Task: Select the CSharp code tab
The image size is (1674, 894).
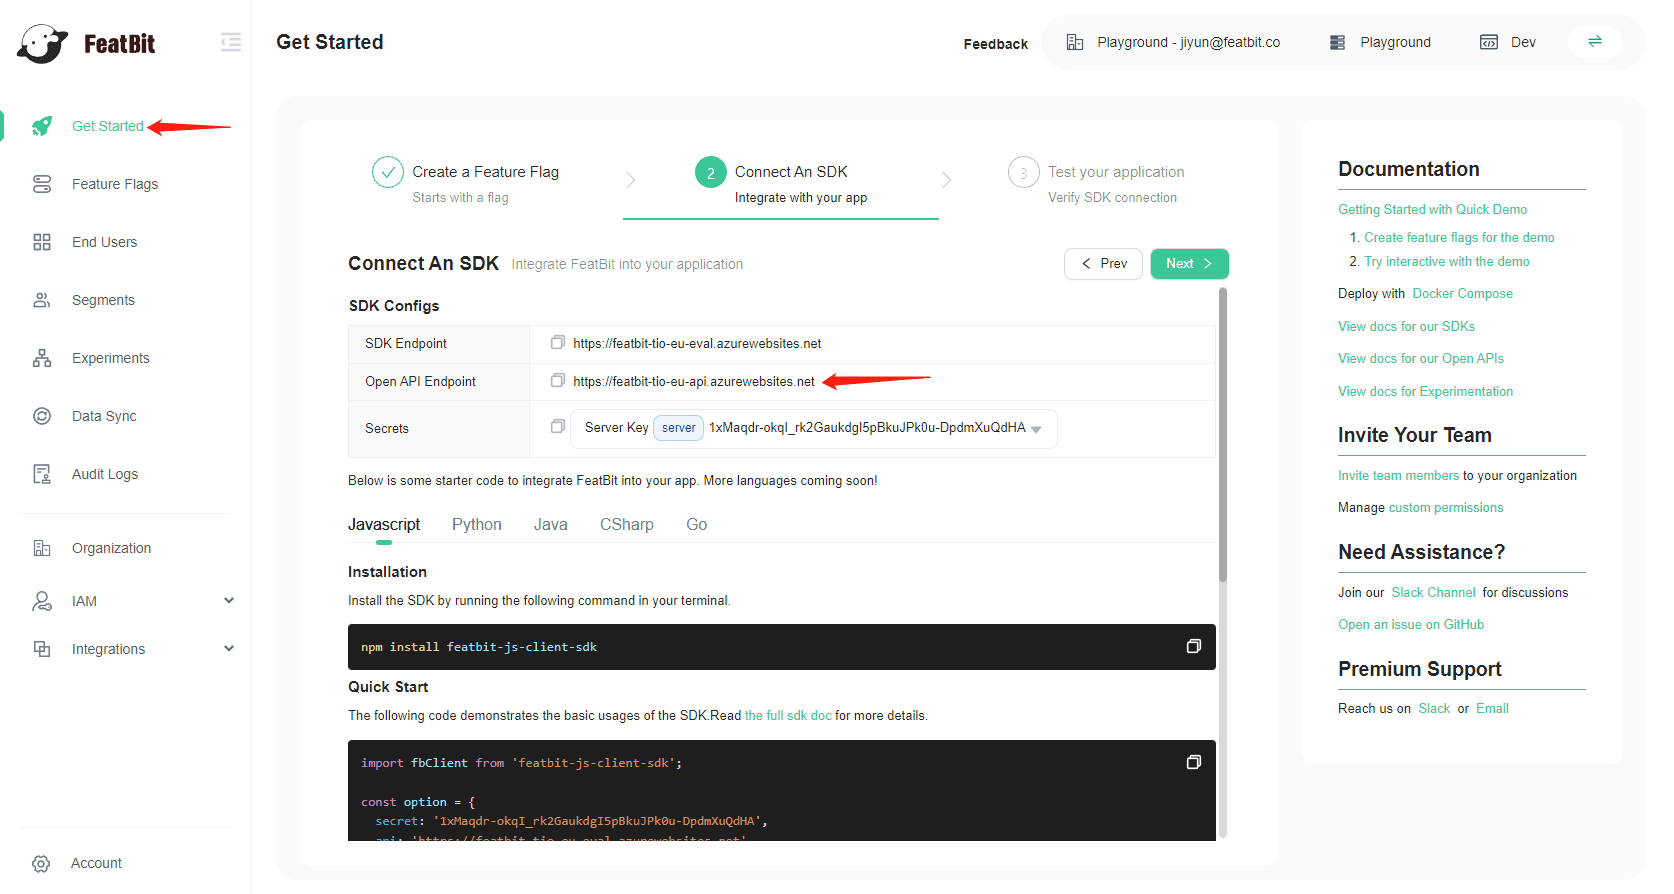Action: pyautogui.click(x=626, y=525)
